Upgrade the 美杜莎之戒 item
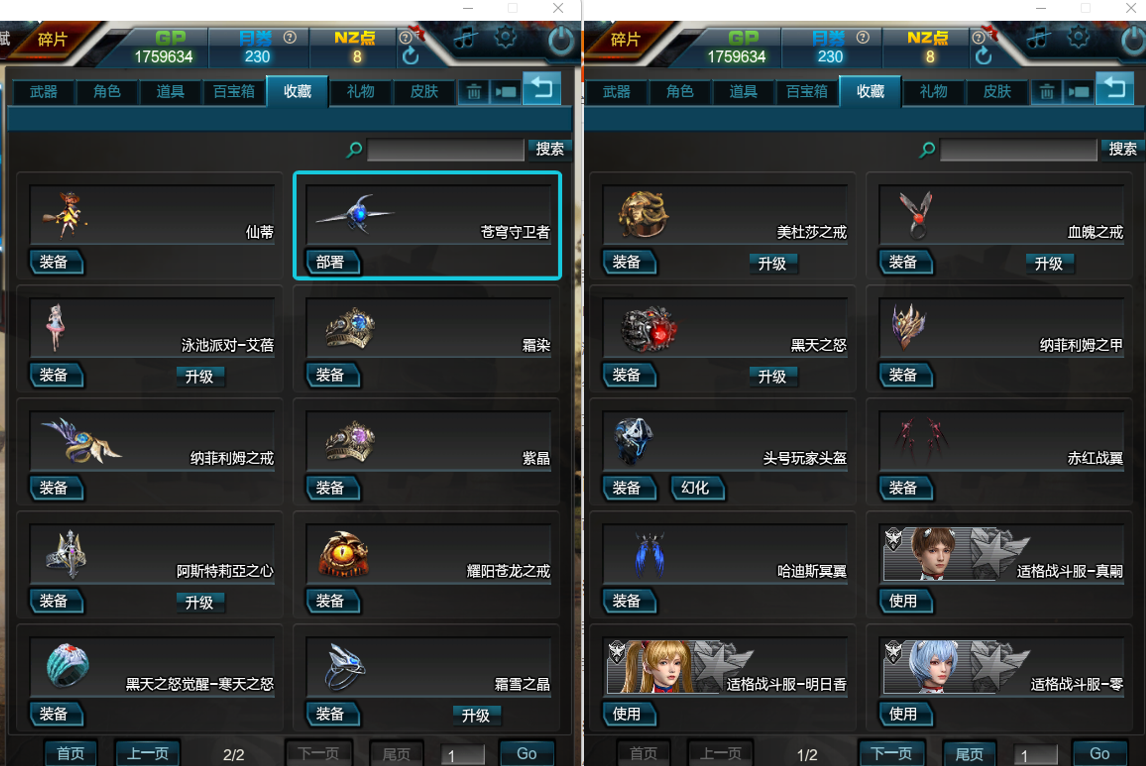 pos(773,264)
